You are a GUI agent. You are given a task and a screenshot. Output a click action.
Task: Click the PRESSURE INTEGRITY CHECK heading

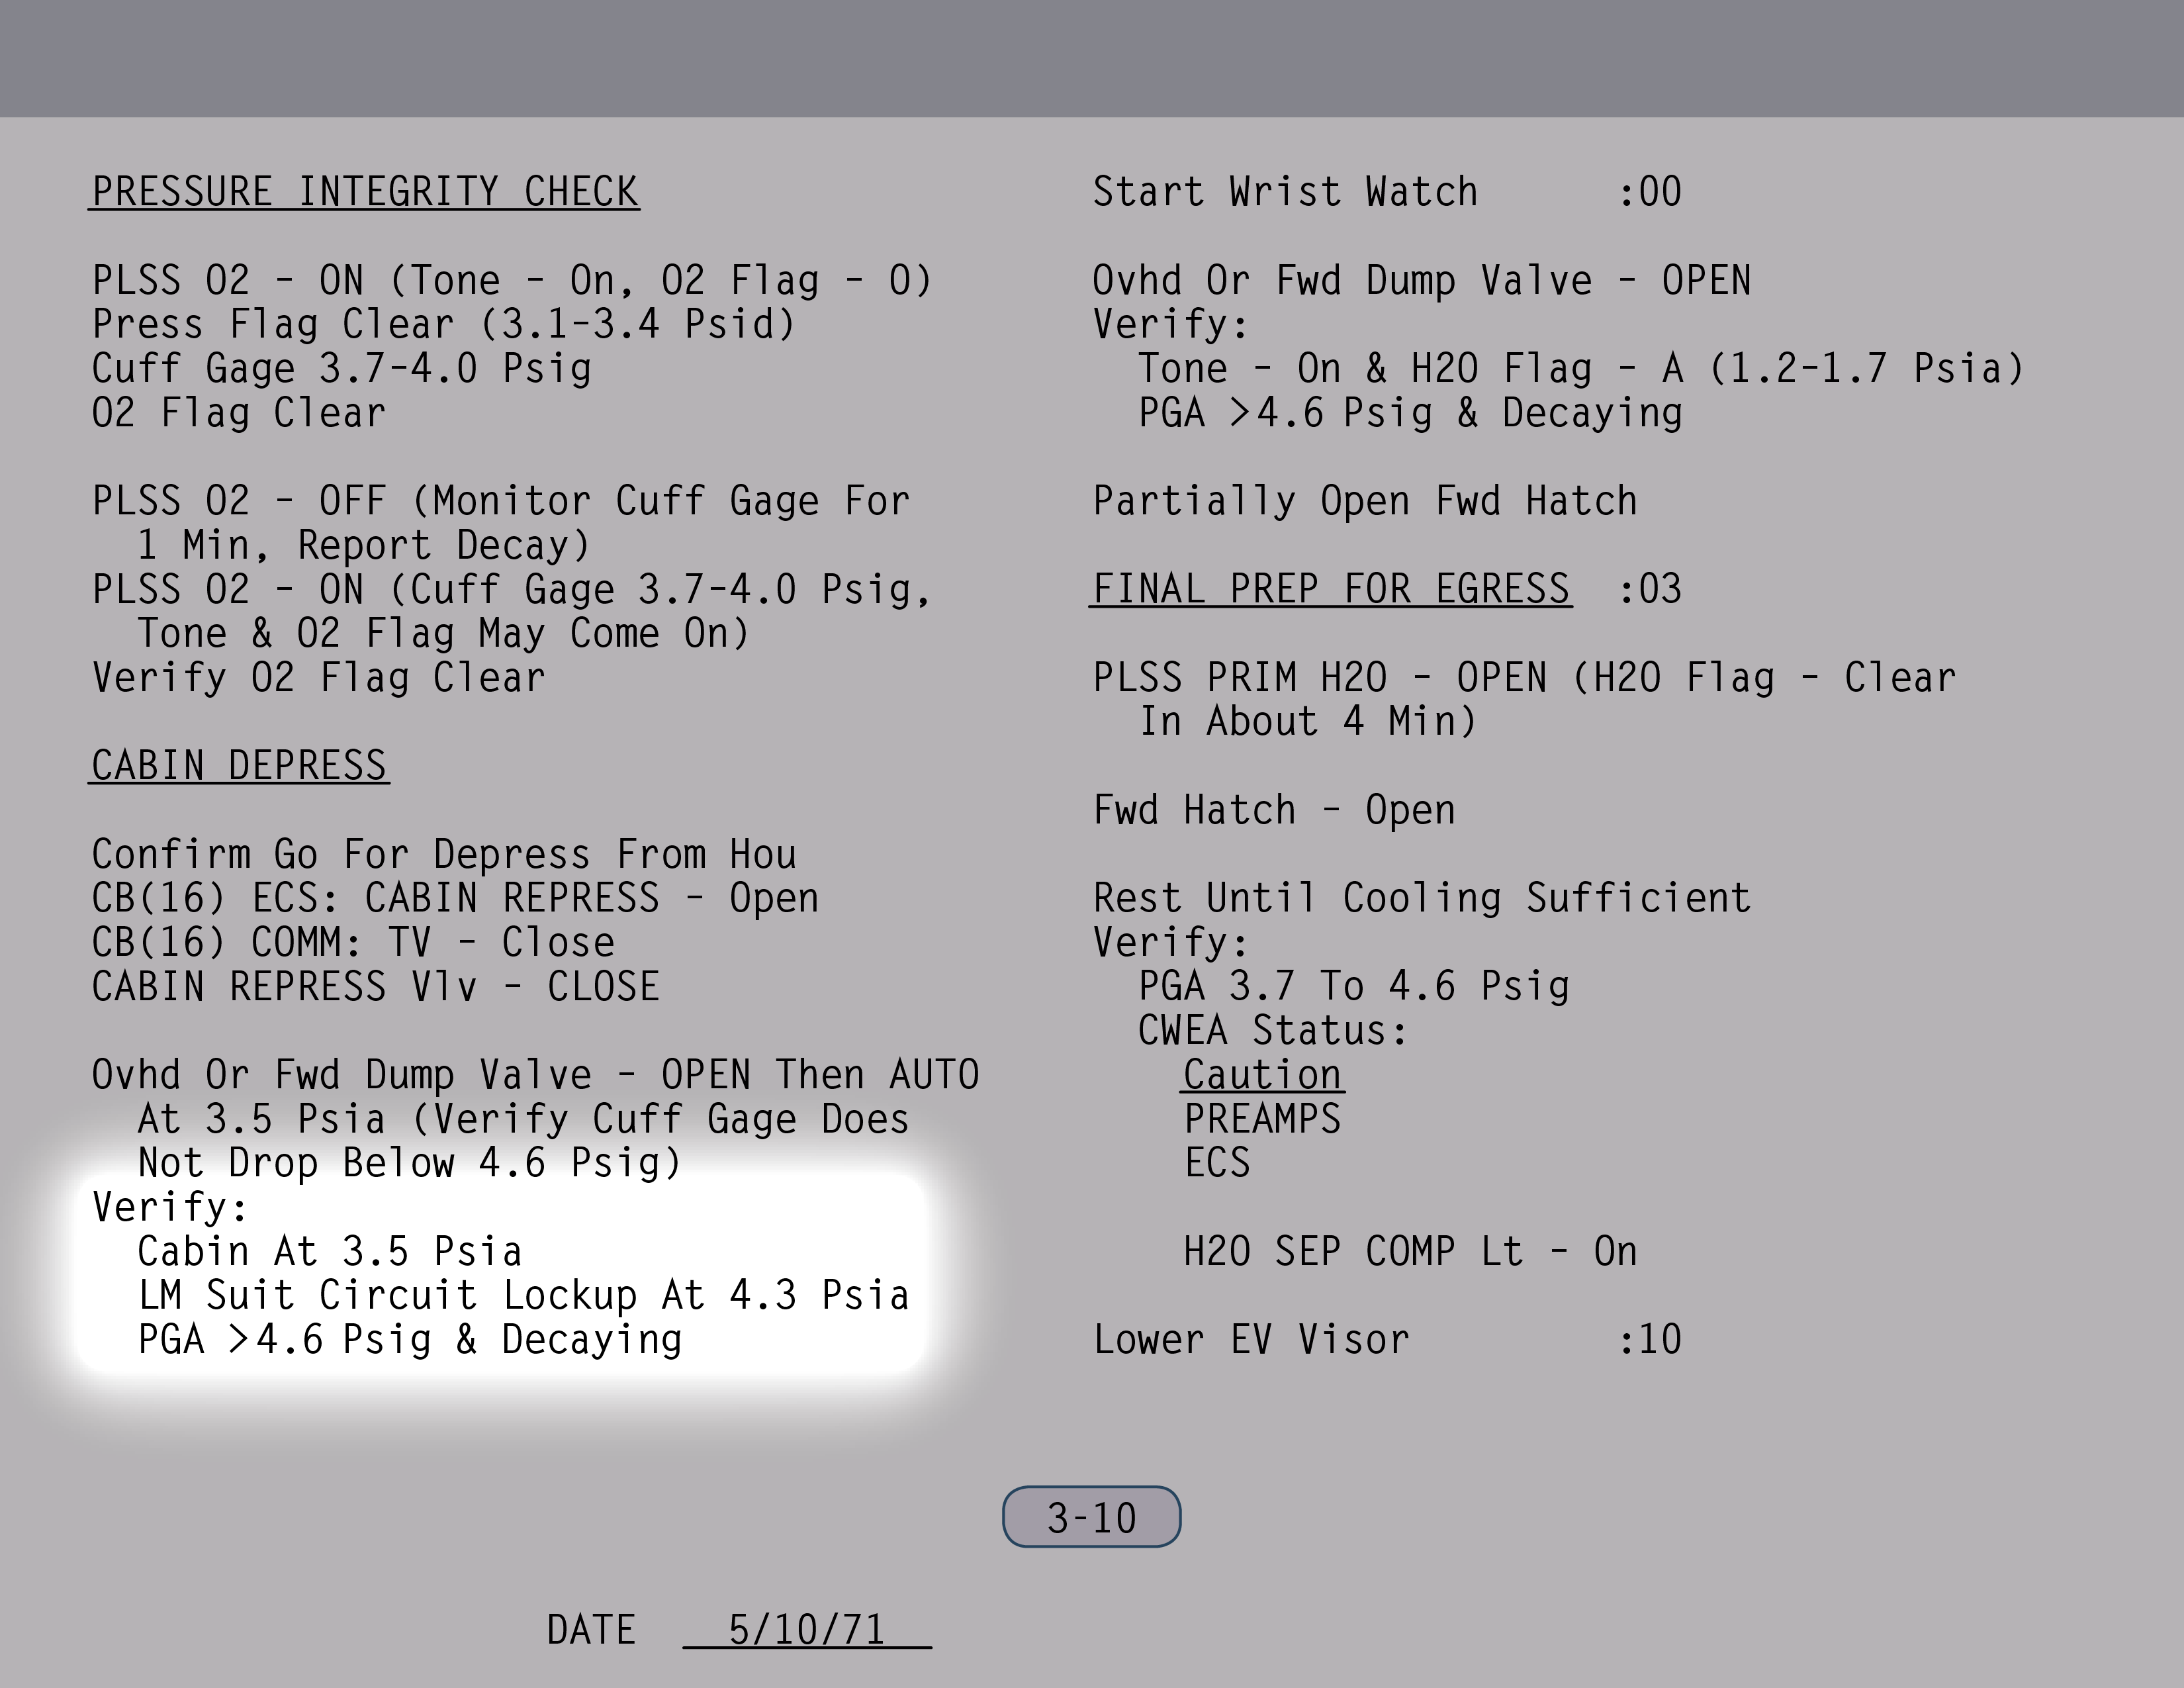click(365, 192)
